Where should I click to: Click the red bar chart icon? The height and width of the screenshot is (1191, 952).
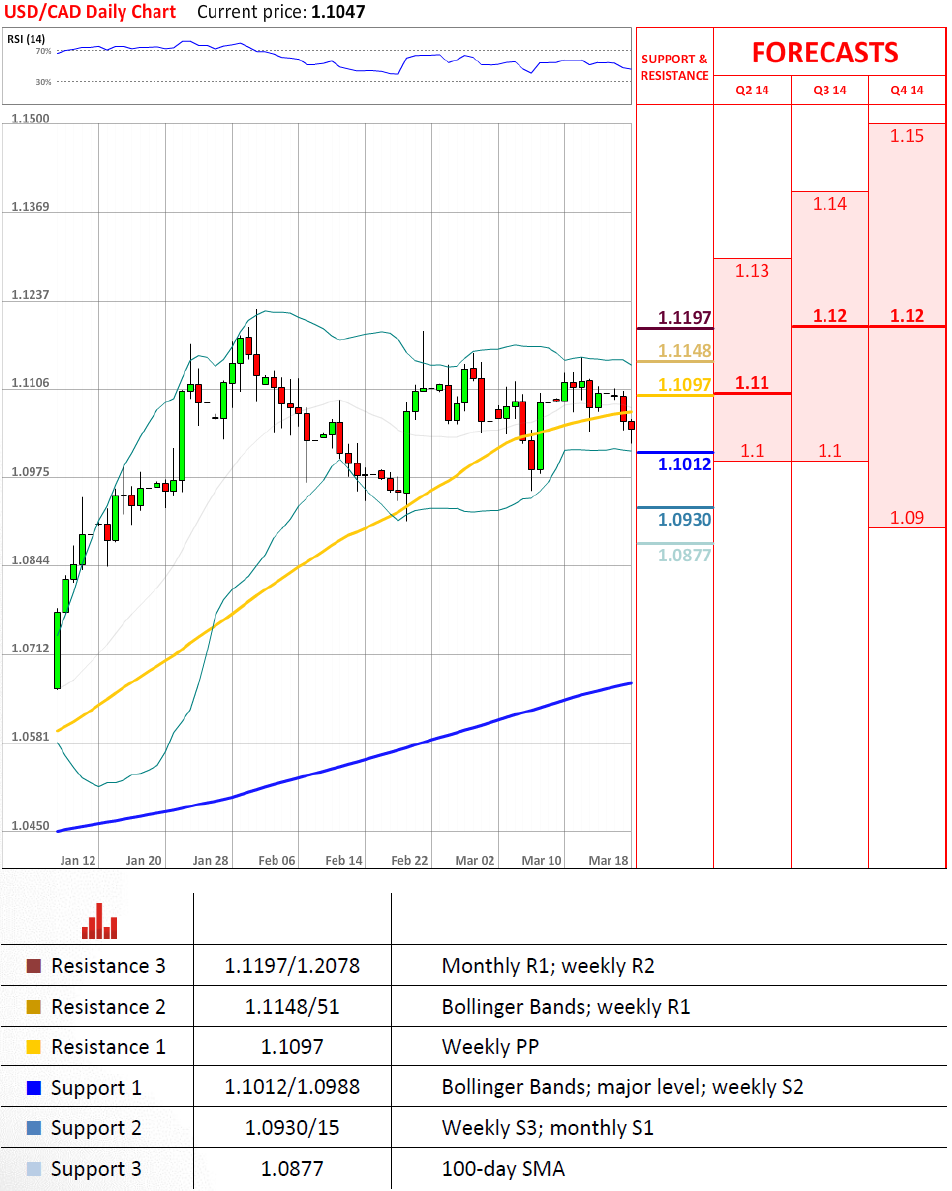coord(100,921)
